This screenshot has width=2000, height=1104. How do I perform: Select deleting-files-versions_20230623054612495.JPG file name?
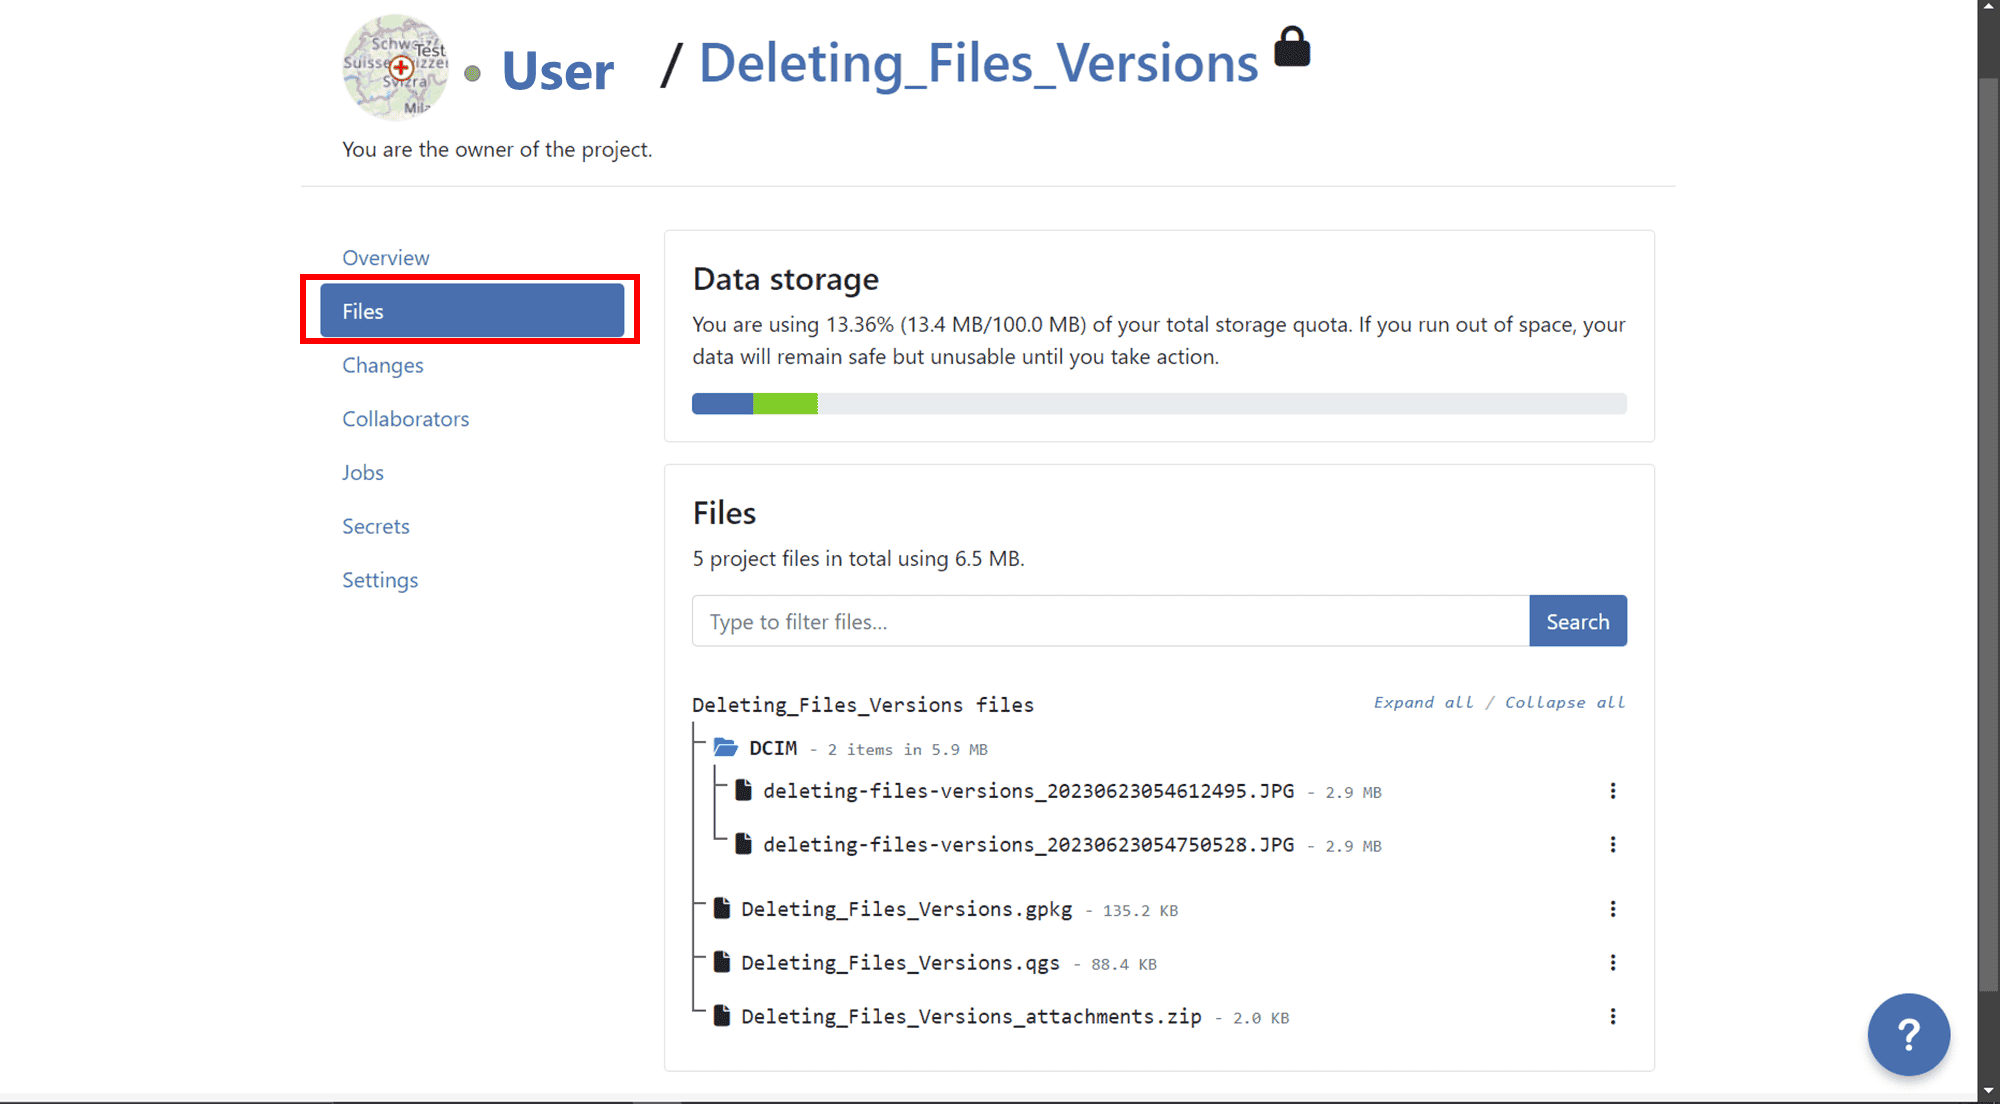1028,791
